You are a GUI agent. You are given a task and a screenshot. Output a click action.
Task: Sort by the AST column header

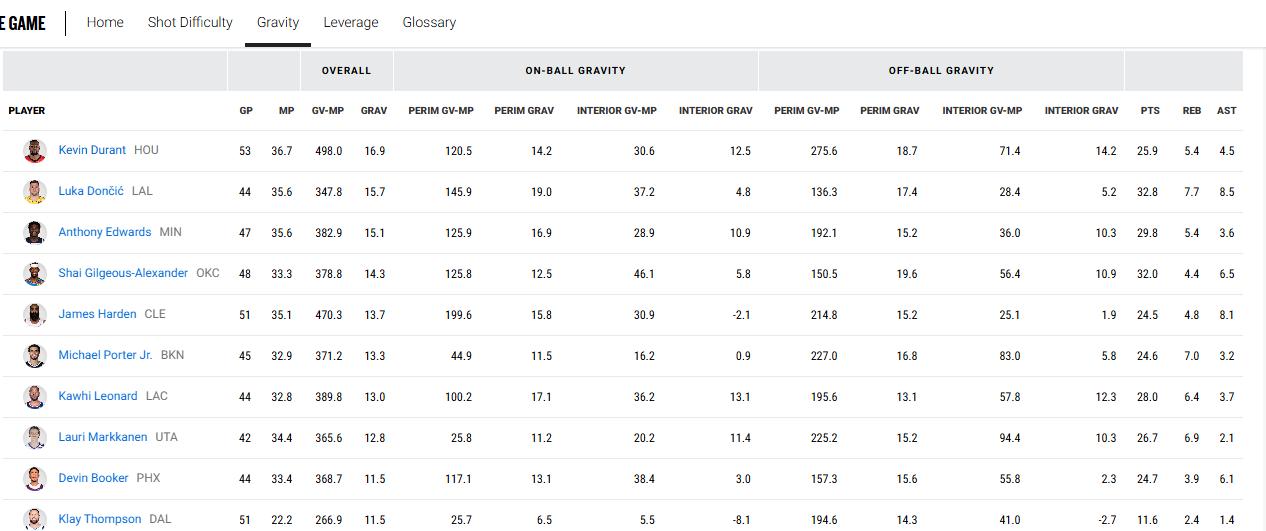click(x=1226, y=111)
